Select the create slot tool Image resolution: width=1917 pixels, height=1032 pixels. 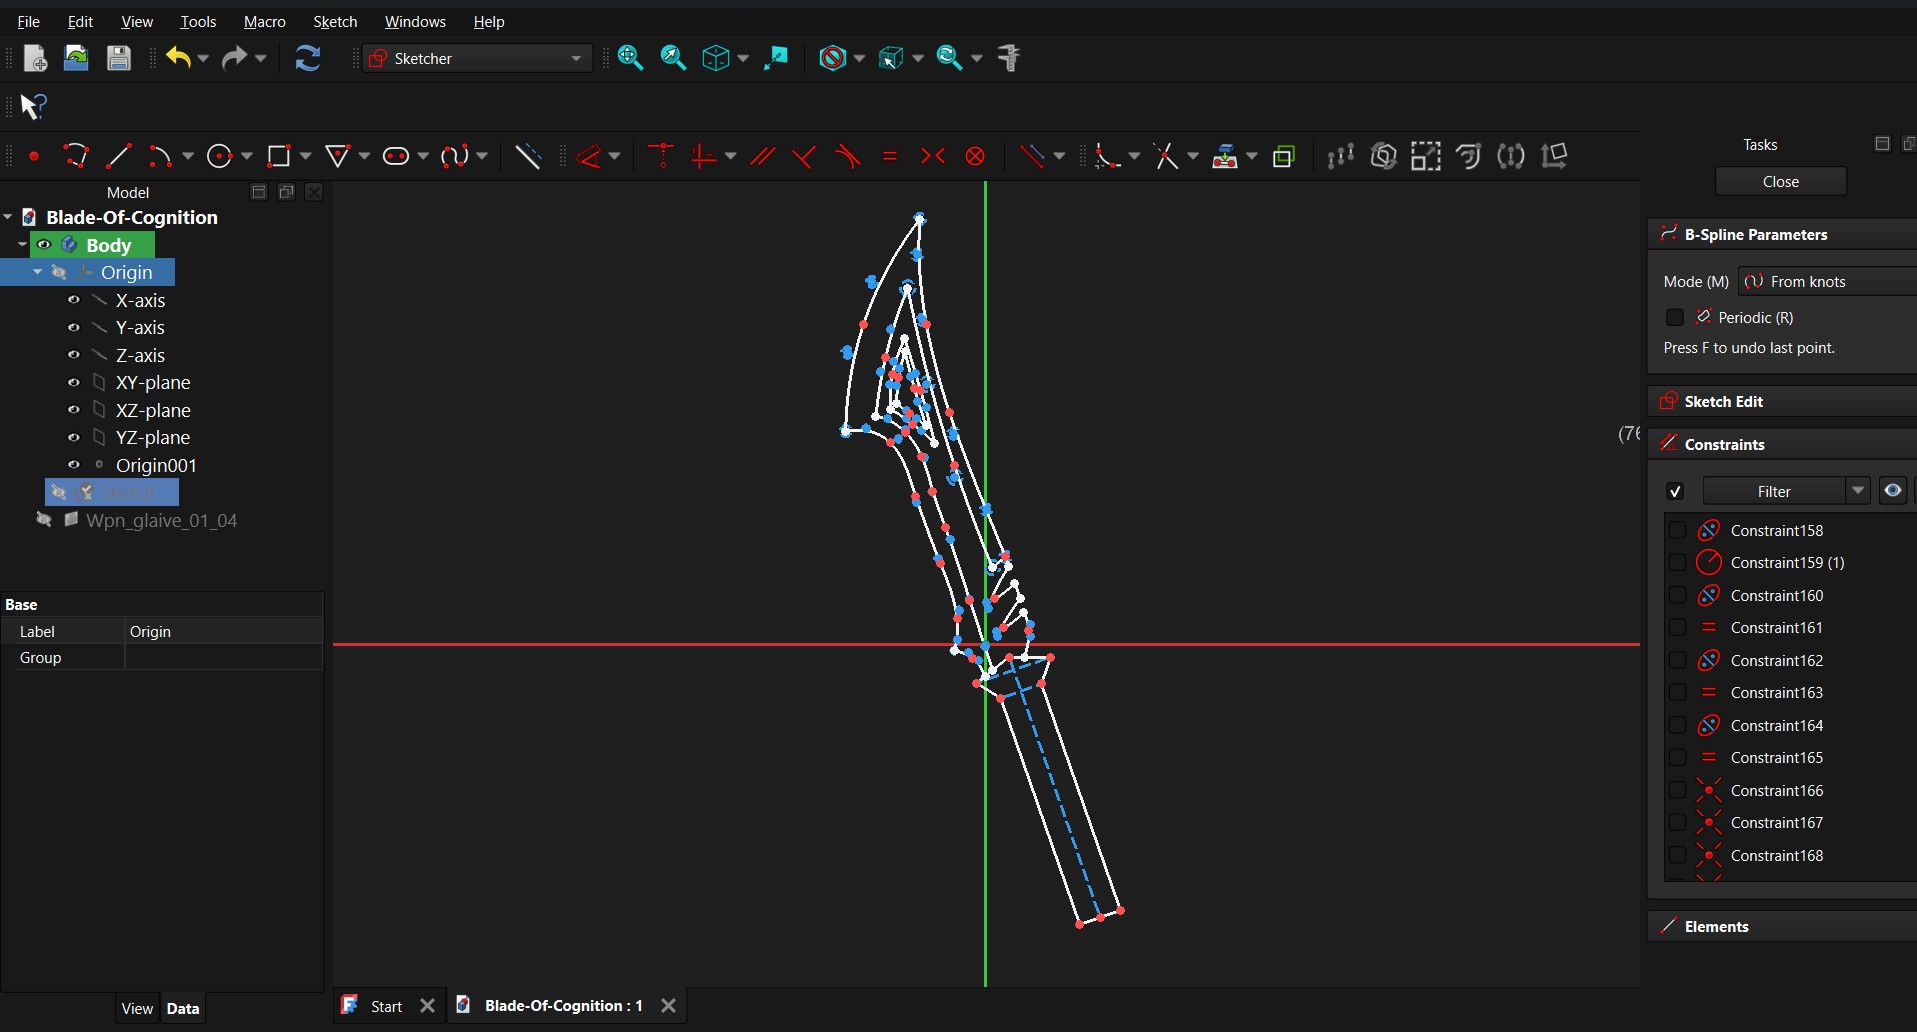pos(397,156)
